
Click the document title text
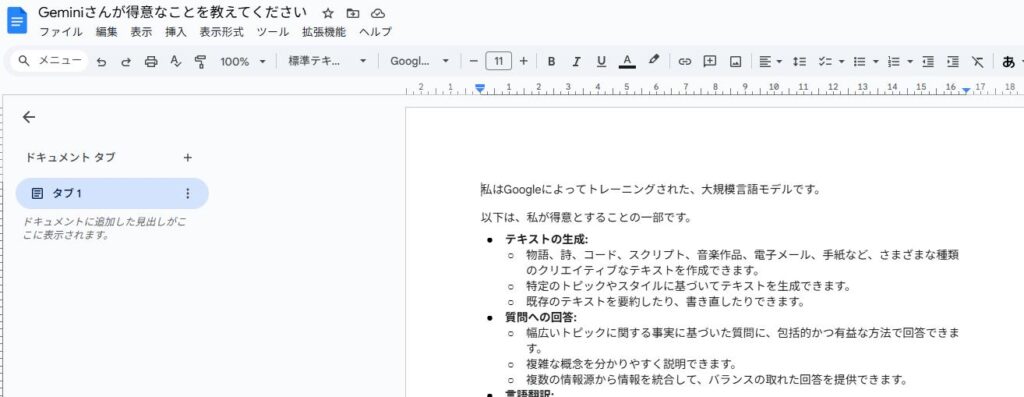click(172, 12)
